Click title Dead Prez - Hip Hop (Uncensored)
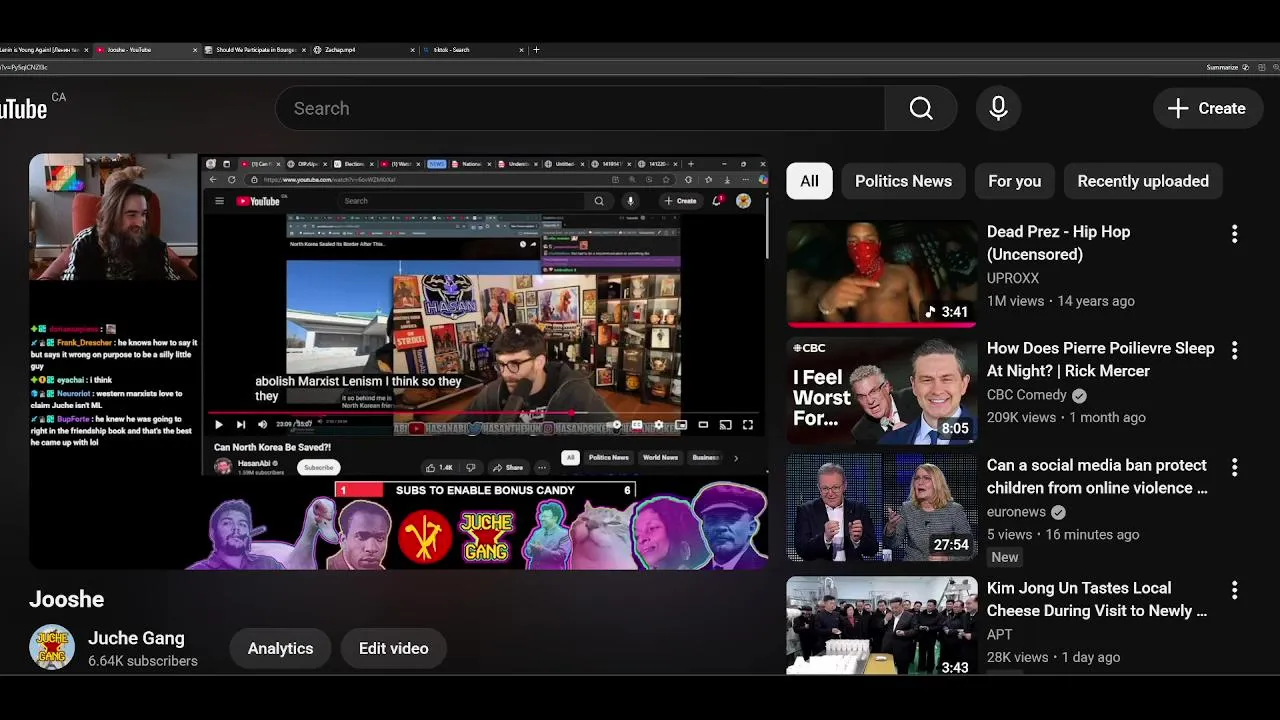 pos(1058,243)
